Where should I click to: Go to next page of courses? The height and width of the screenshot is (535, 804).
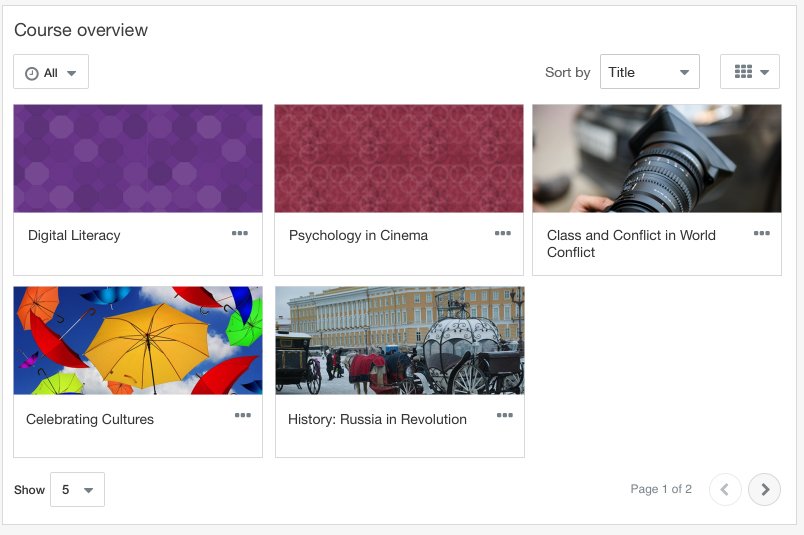764,489
